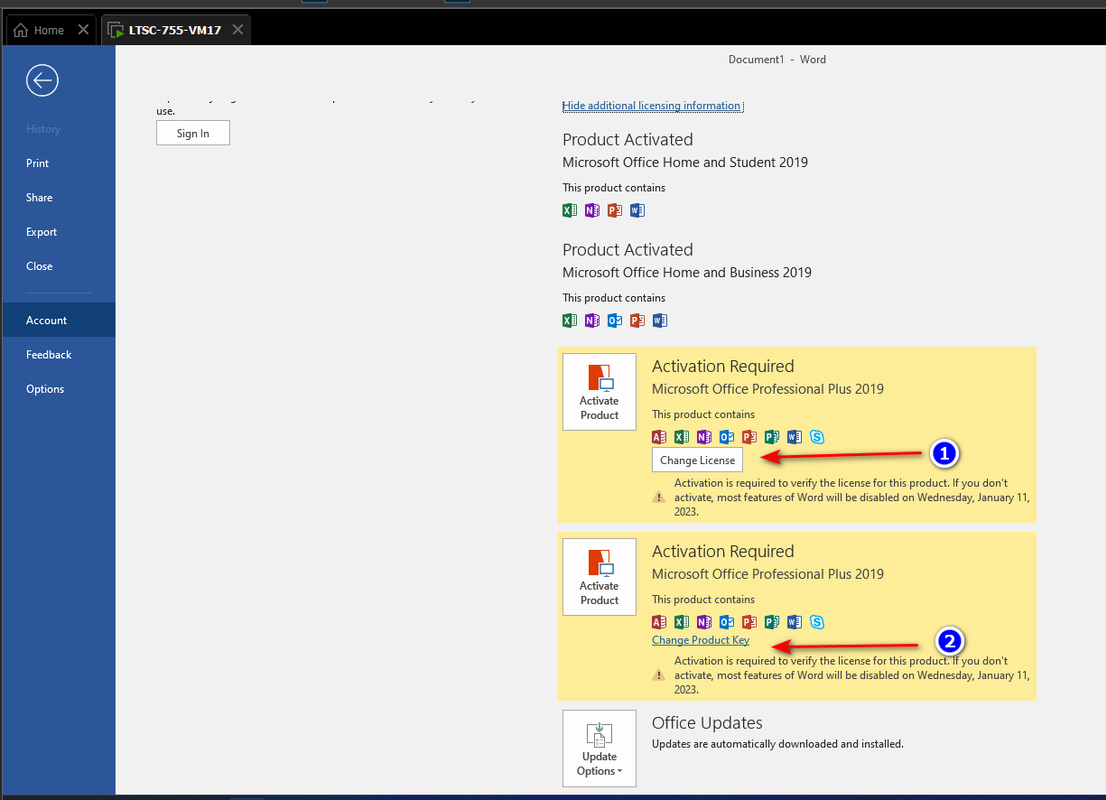The width and height of the screenshot is (1106, 800).
Task: Click Outlook icon above Change License button
Action: [727, 437]
